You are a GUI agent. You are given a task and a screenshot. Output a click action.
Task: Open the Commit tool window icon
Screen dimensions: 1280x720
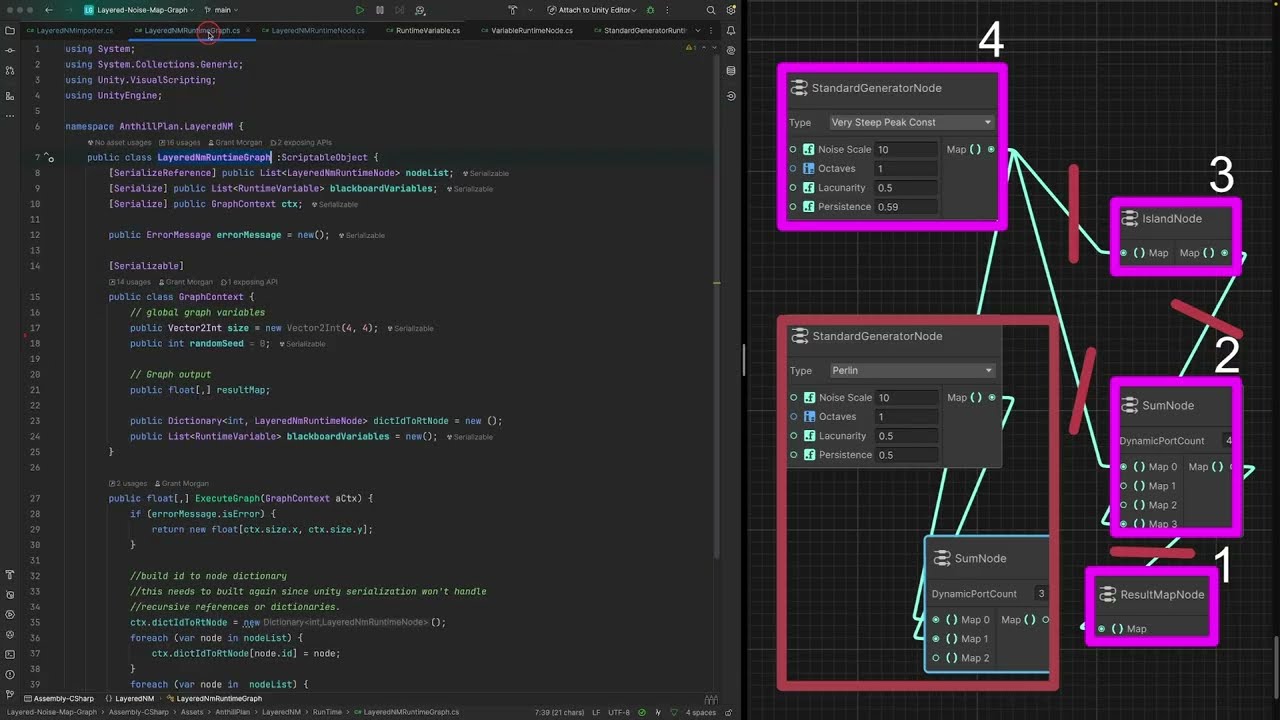(x=10, y=50)
